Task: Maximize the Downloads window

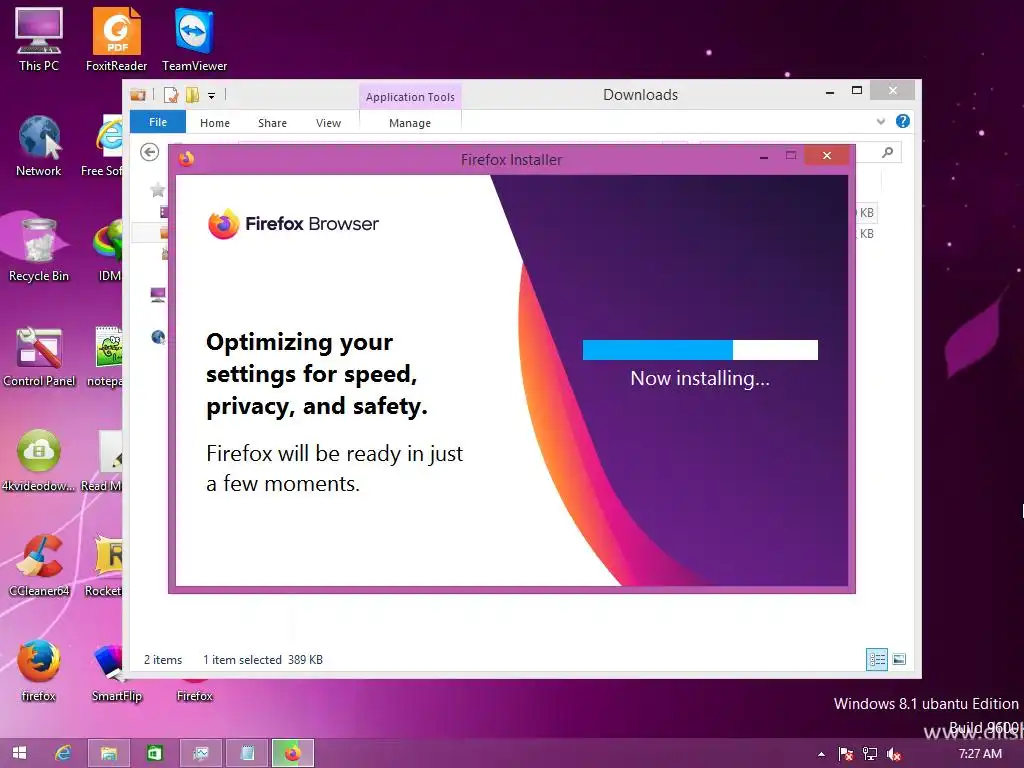Action: pyautogui.click(x=857, y=91)
